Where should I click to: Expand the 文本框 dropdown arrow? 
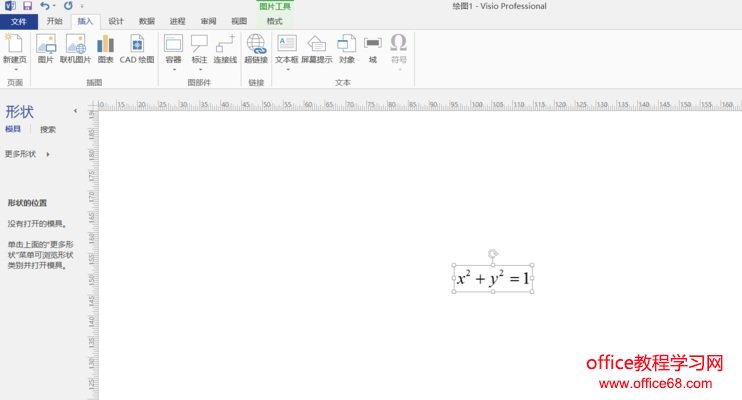[x=287, y=70]
